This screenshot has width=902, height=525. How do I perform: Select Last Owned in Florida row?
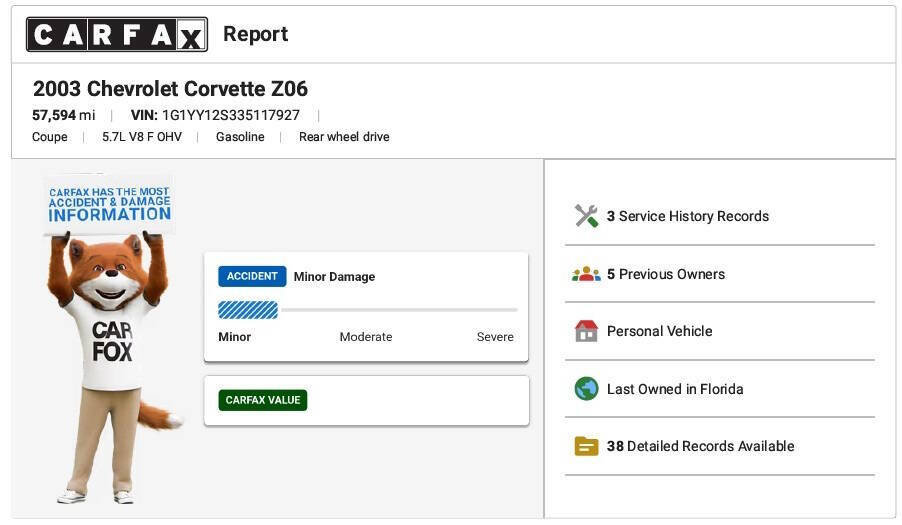pyautogui.click(x=720, y=389)
